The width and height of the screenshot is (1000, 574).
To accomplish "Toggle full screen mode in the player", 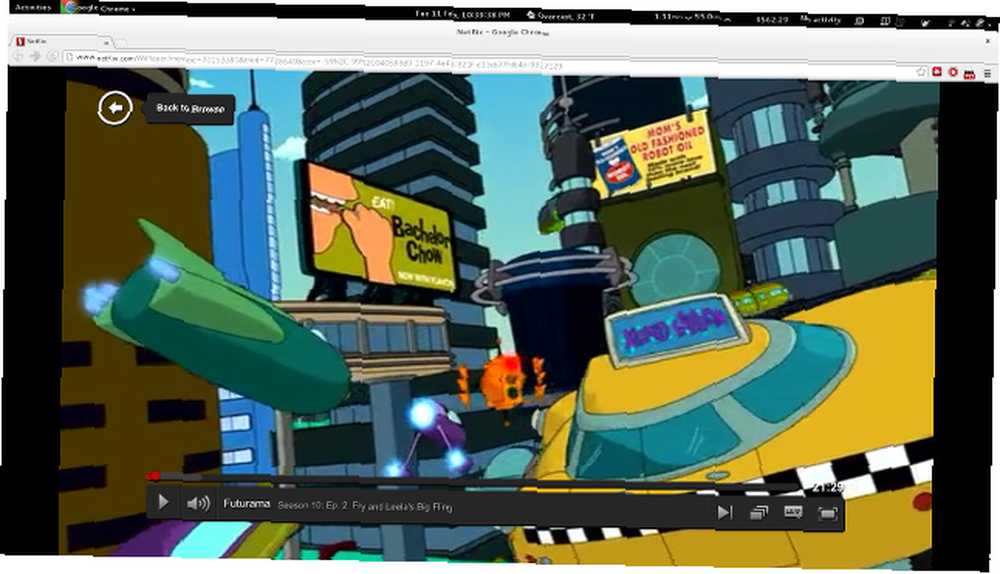I will click(827, 513).
